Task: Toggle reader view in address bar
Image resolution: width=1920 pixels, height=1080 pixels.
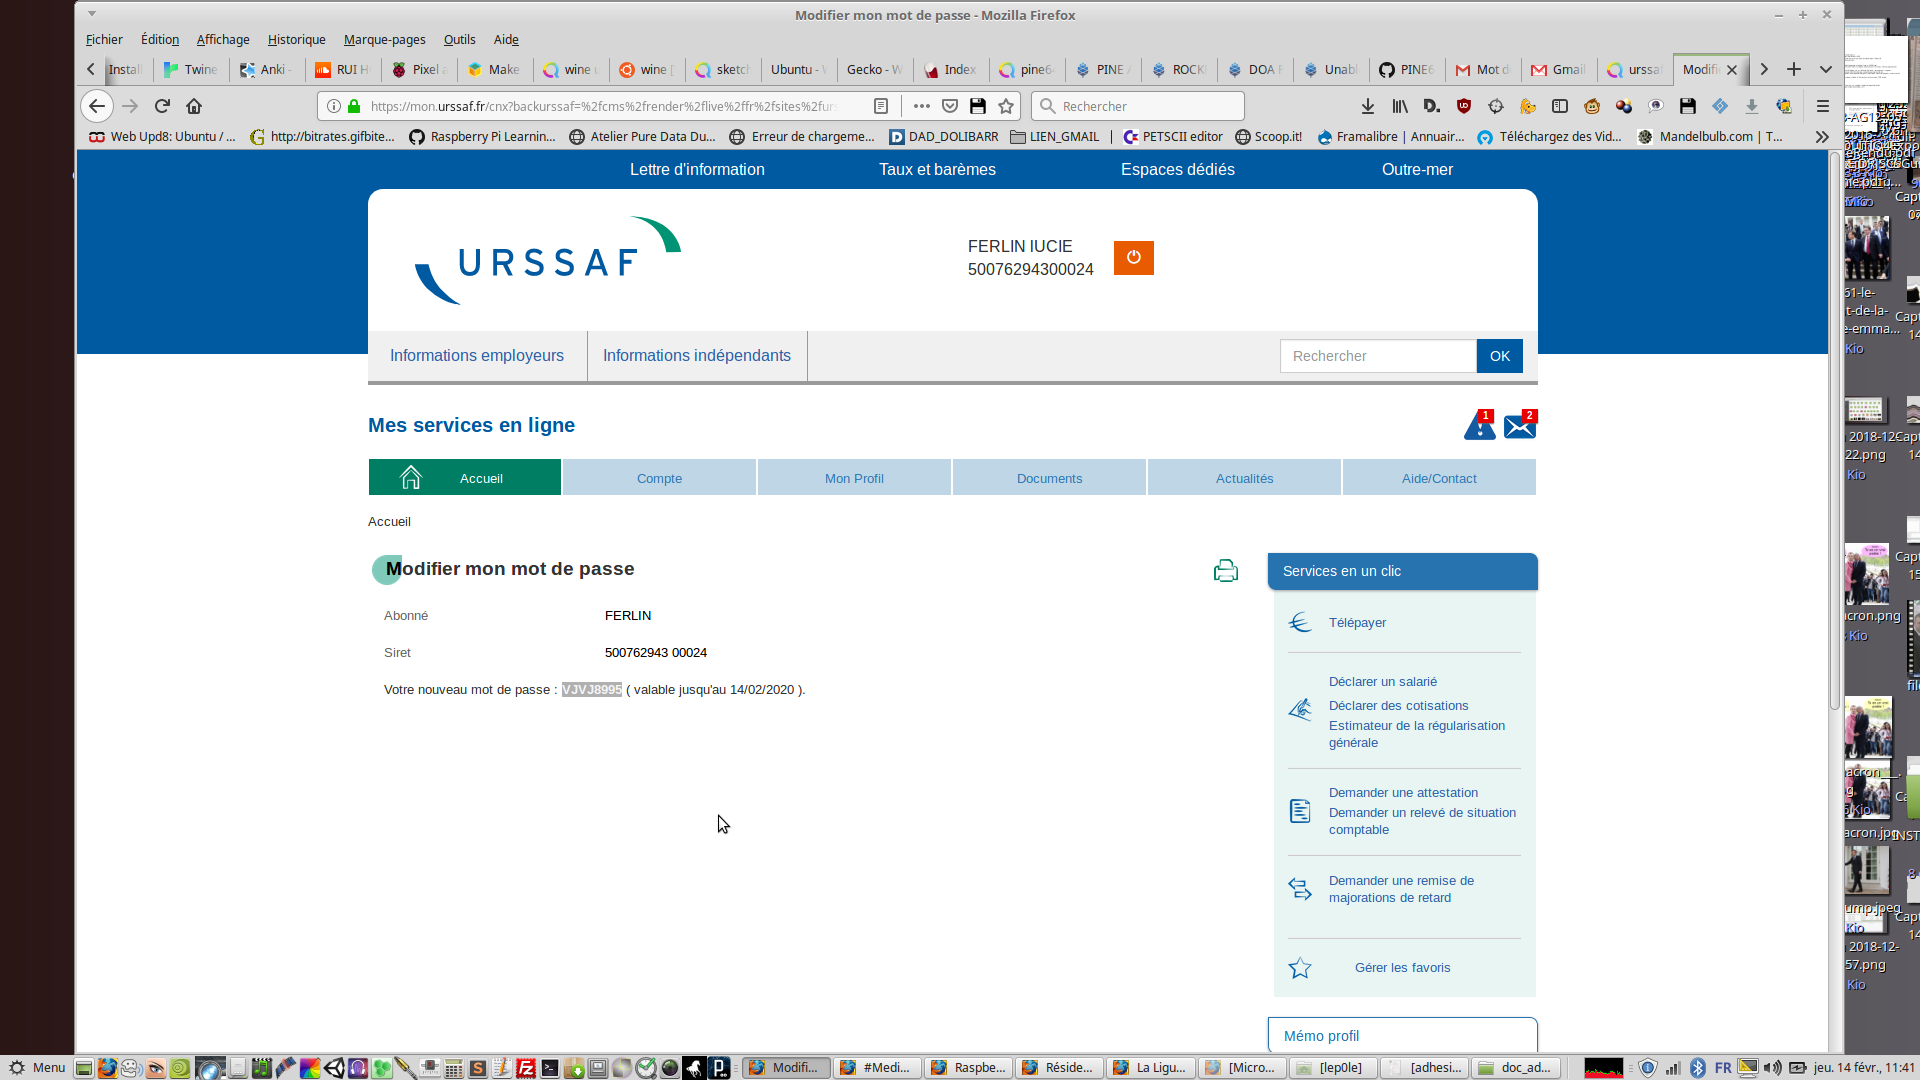Action: coord(881,106)
